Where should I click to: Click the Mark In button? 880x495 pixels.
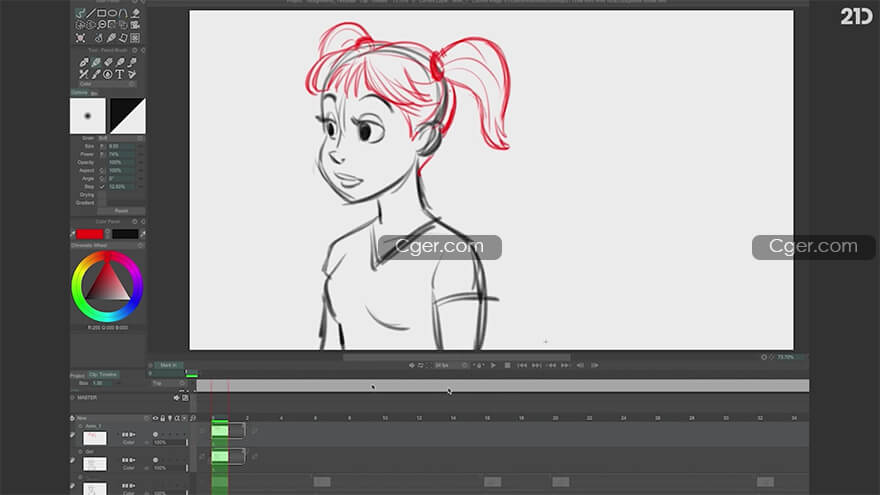[168, 365]
